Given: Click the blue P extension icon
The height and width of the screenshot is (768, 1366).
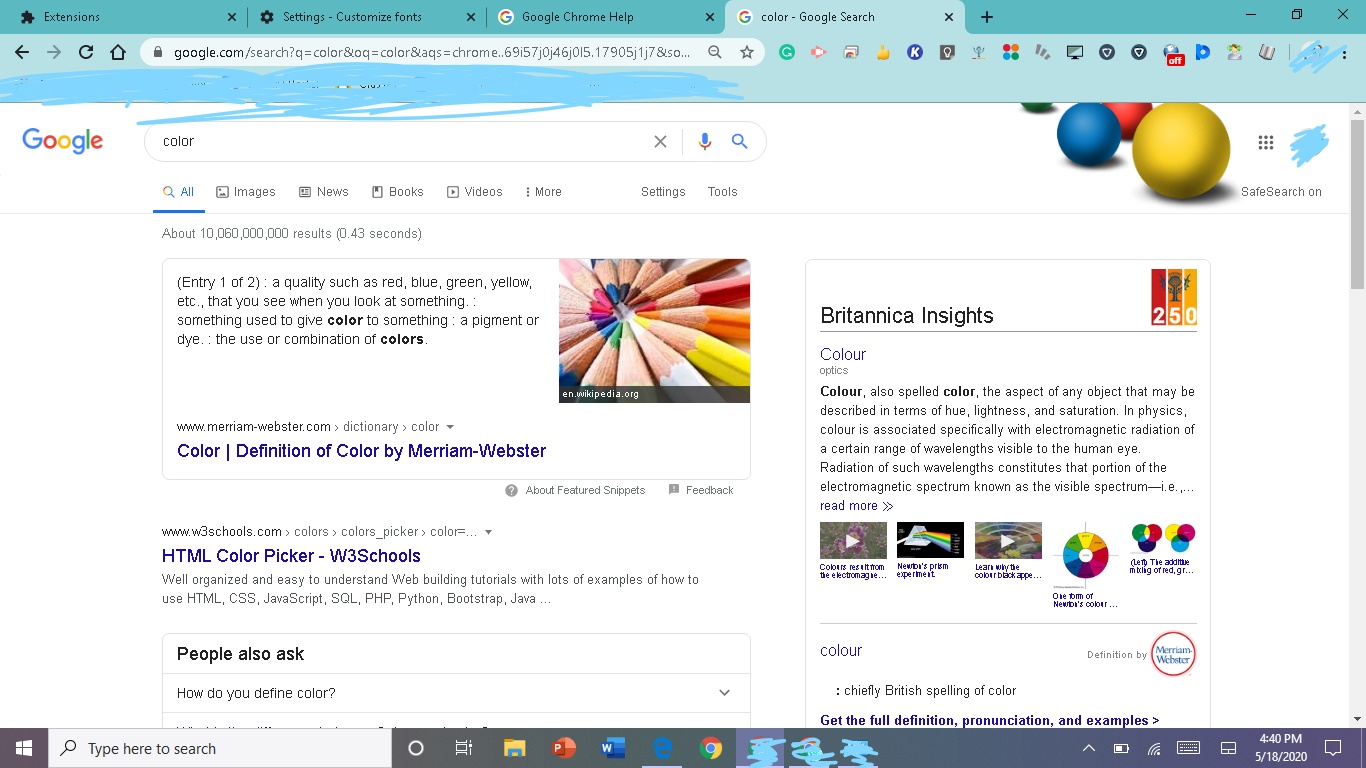Looking at the screenshot, I should [x=1203, y=52].
